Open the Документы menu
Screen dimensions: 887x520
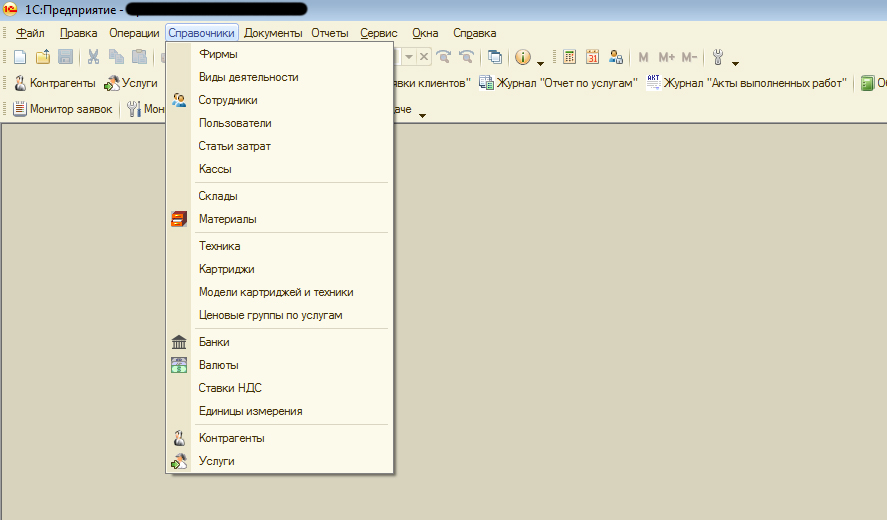pos(272,33)
